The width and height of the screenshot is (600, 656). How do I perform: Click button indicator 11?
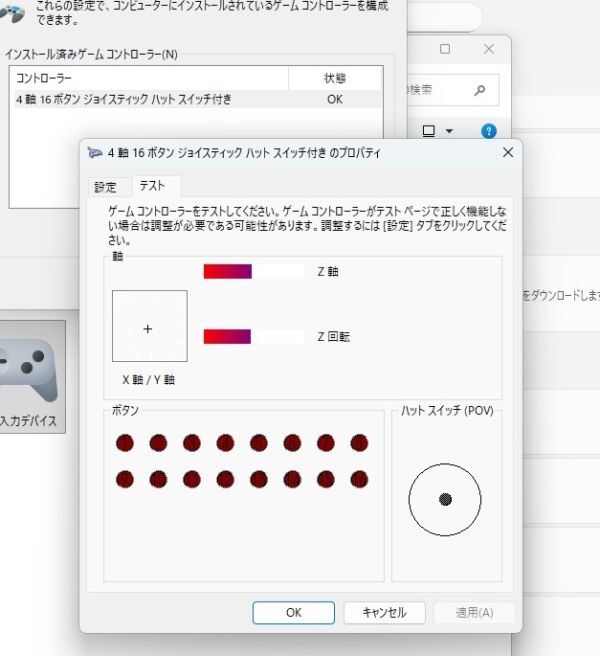[192, 479]
